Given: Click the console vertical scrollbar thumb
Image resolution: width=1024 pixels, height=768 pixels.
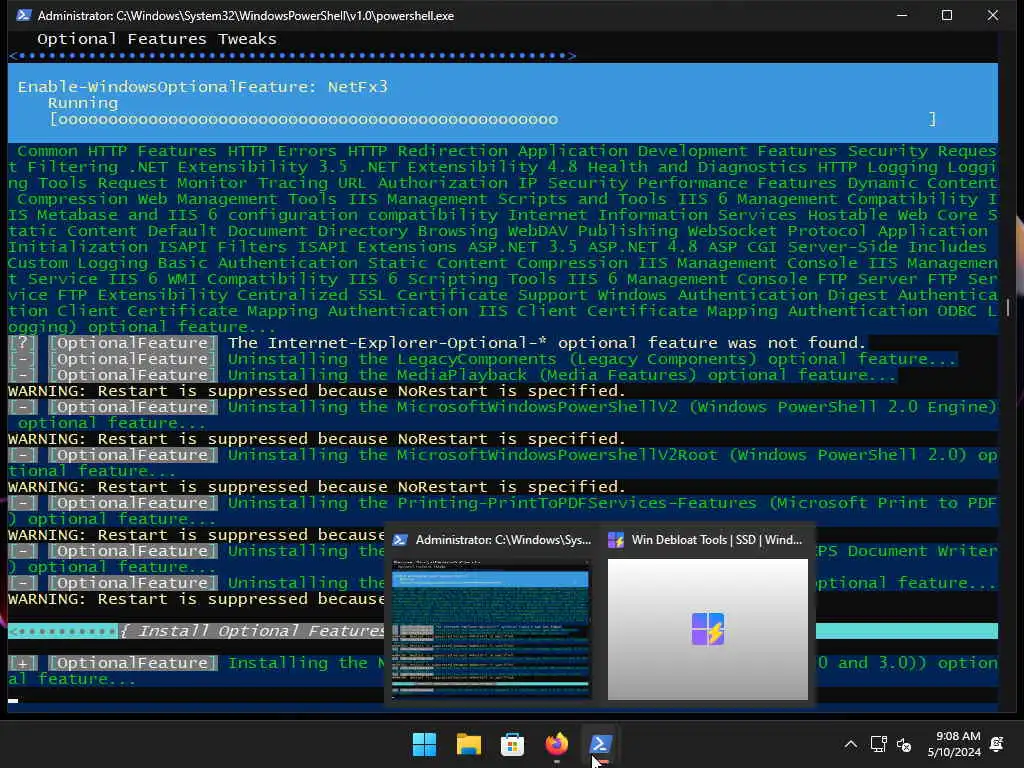Looking at the screenshot, I should click(1008, 307).
